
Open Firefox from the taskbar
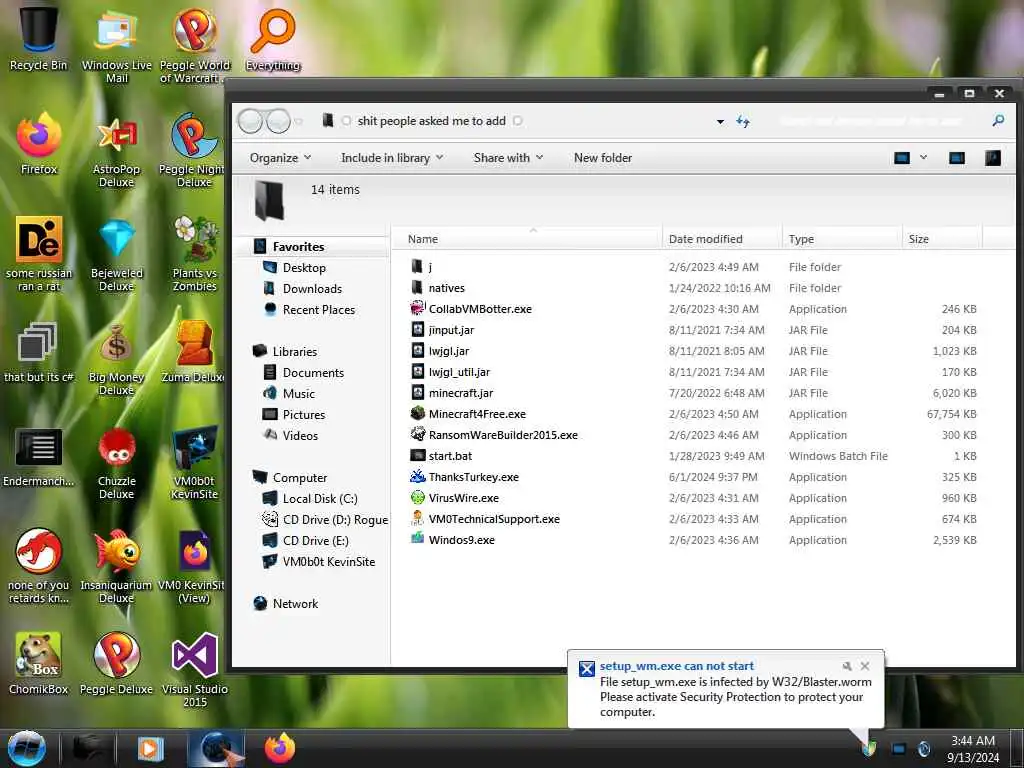point(280,748)
